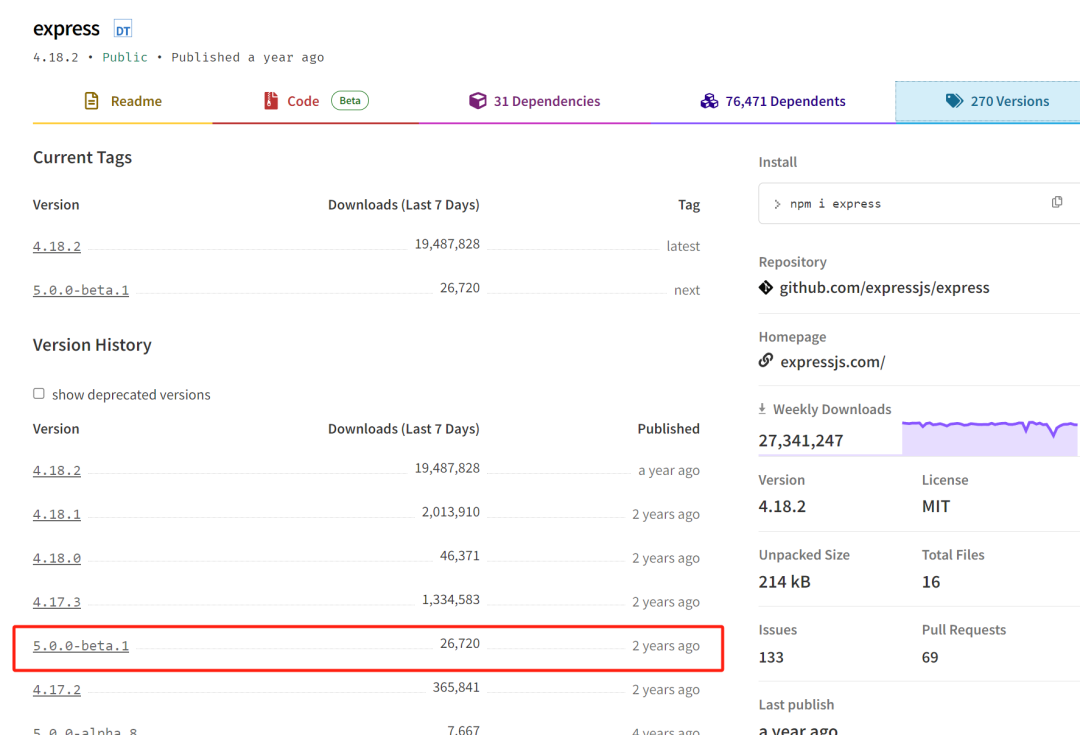This screenshot has height=735, width=1080.
Task: Open version 4.18.1 link
Action: [56, 514]
